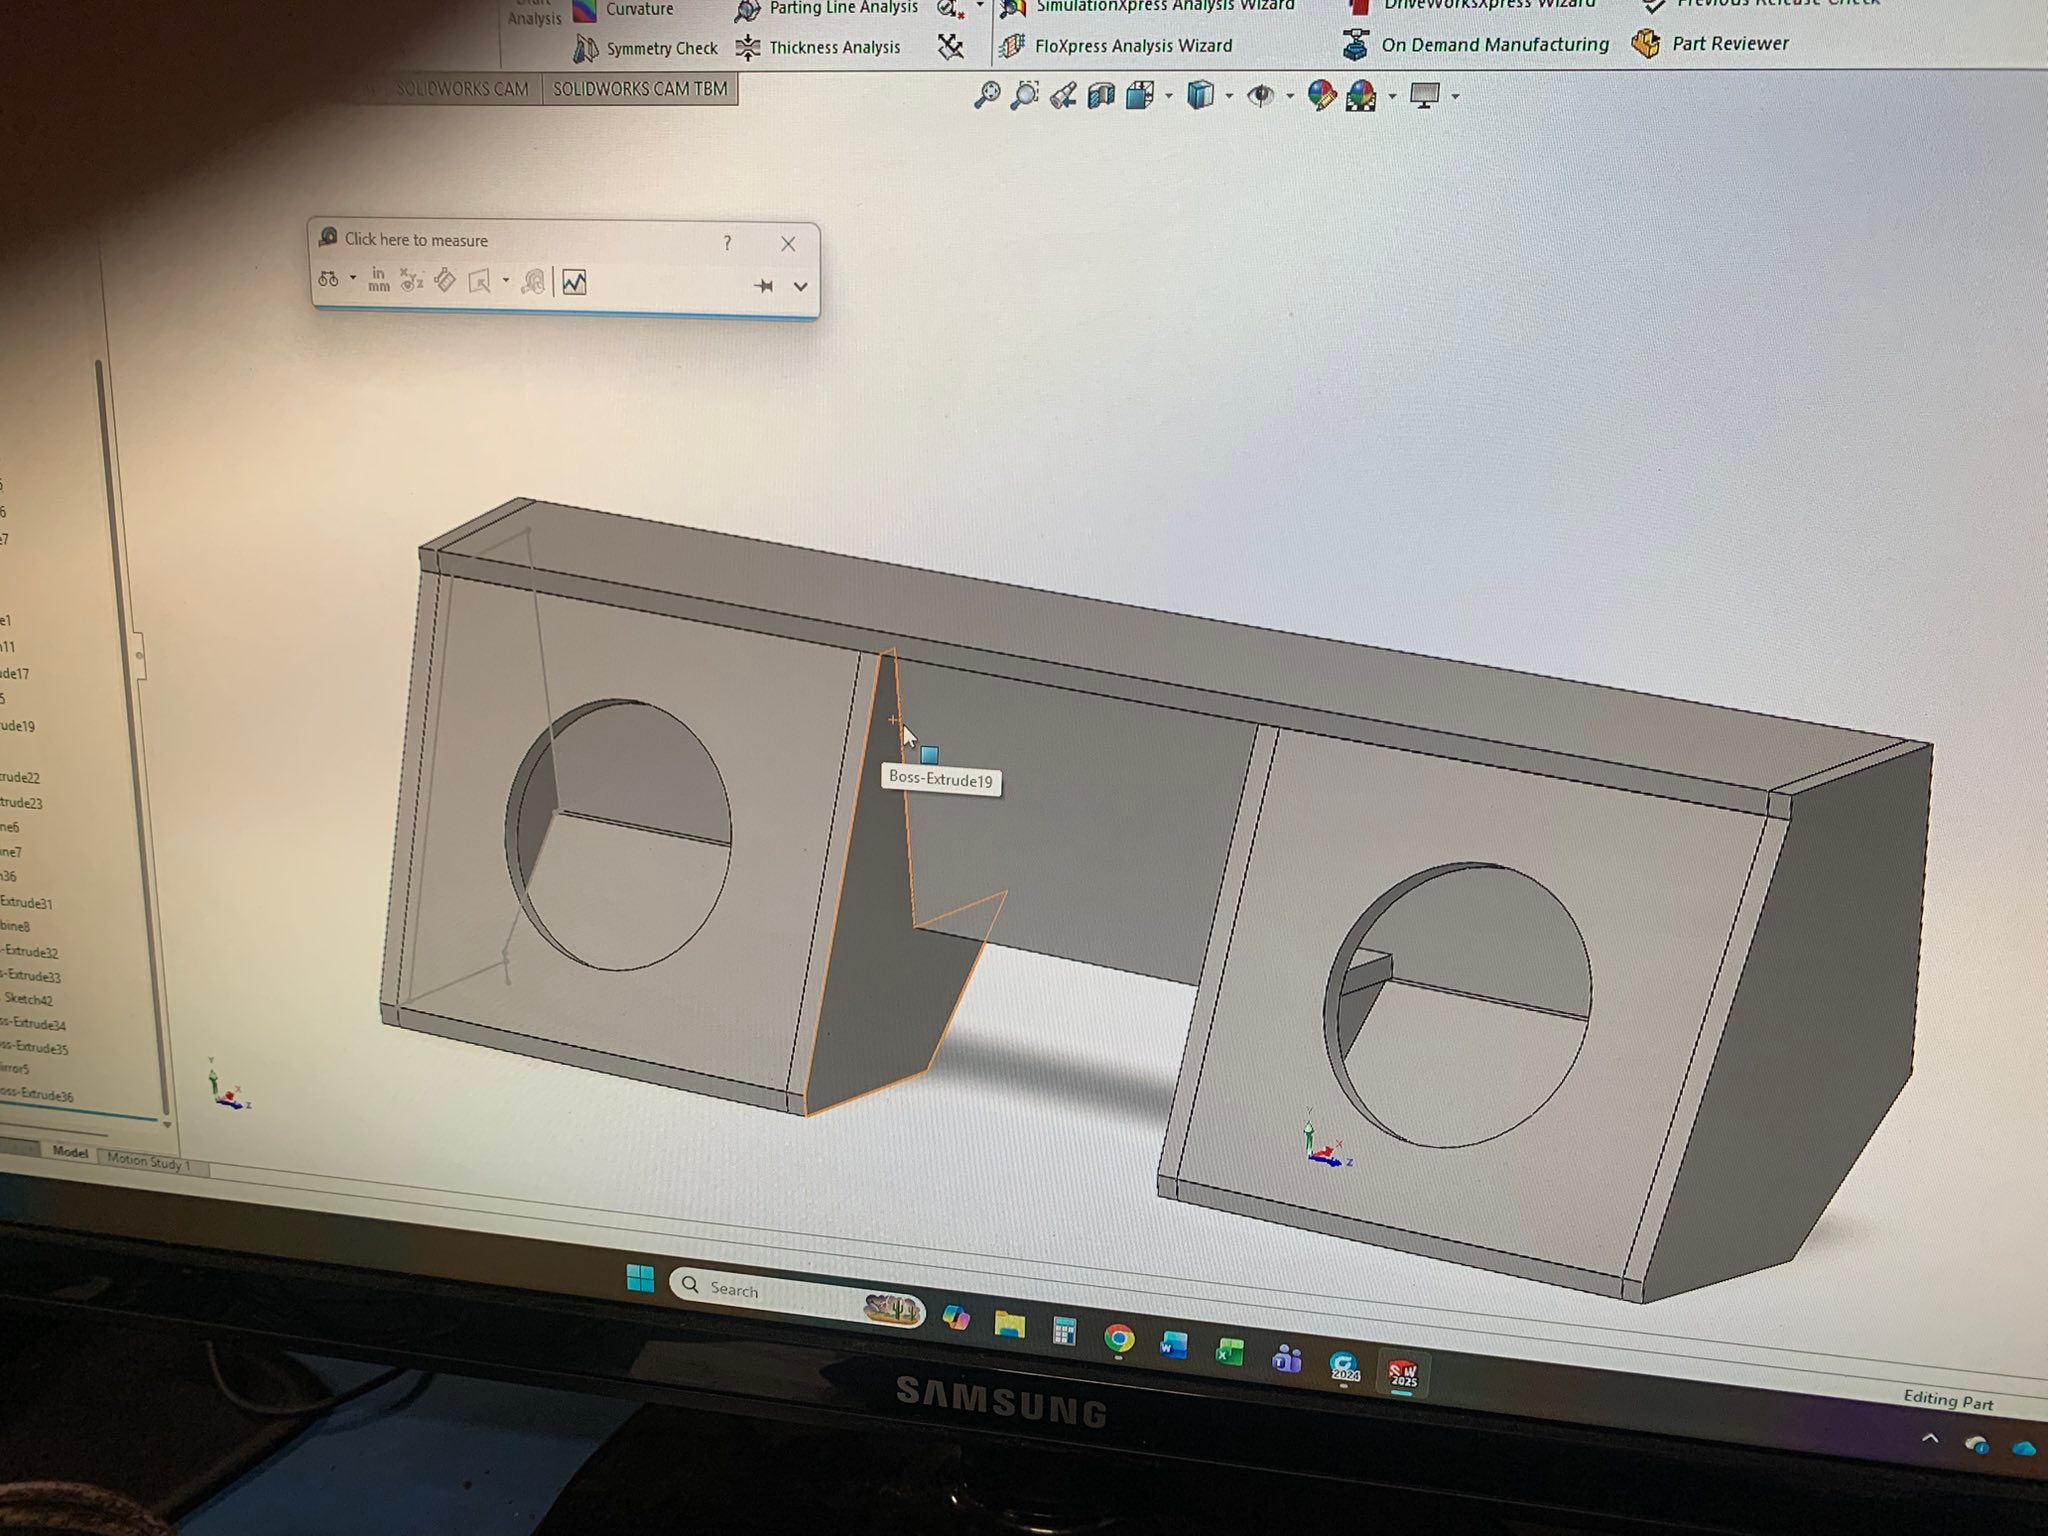Select Zoom to Area tool
Viewport: 2048px width, 1536px height.
tap(1025, 96)
